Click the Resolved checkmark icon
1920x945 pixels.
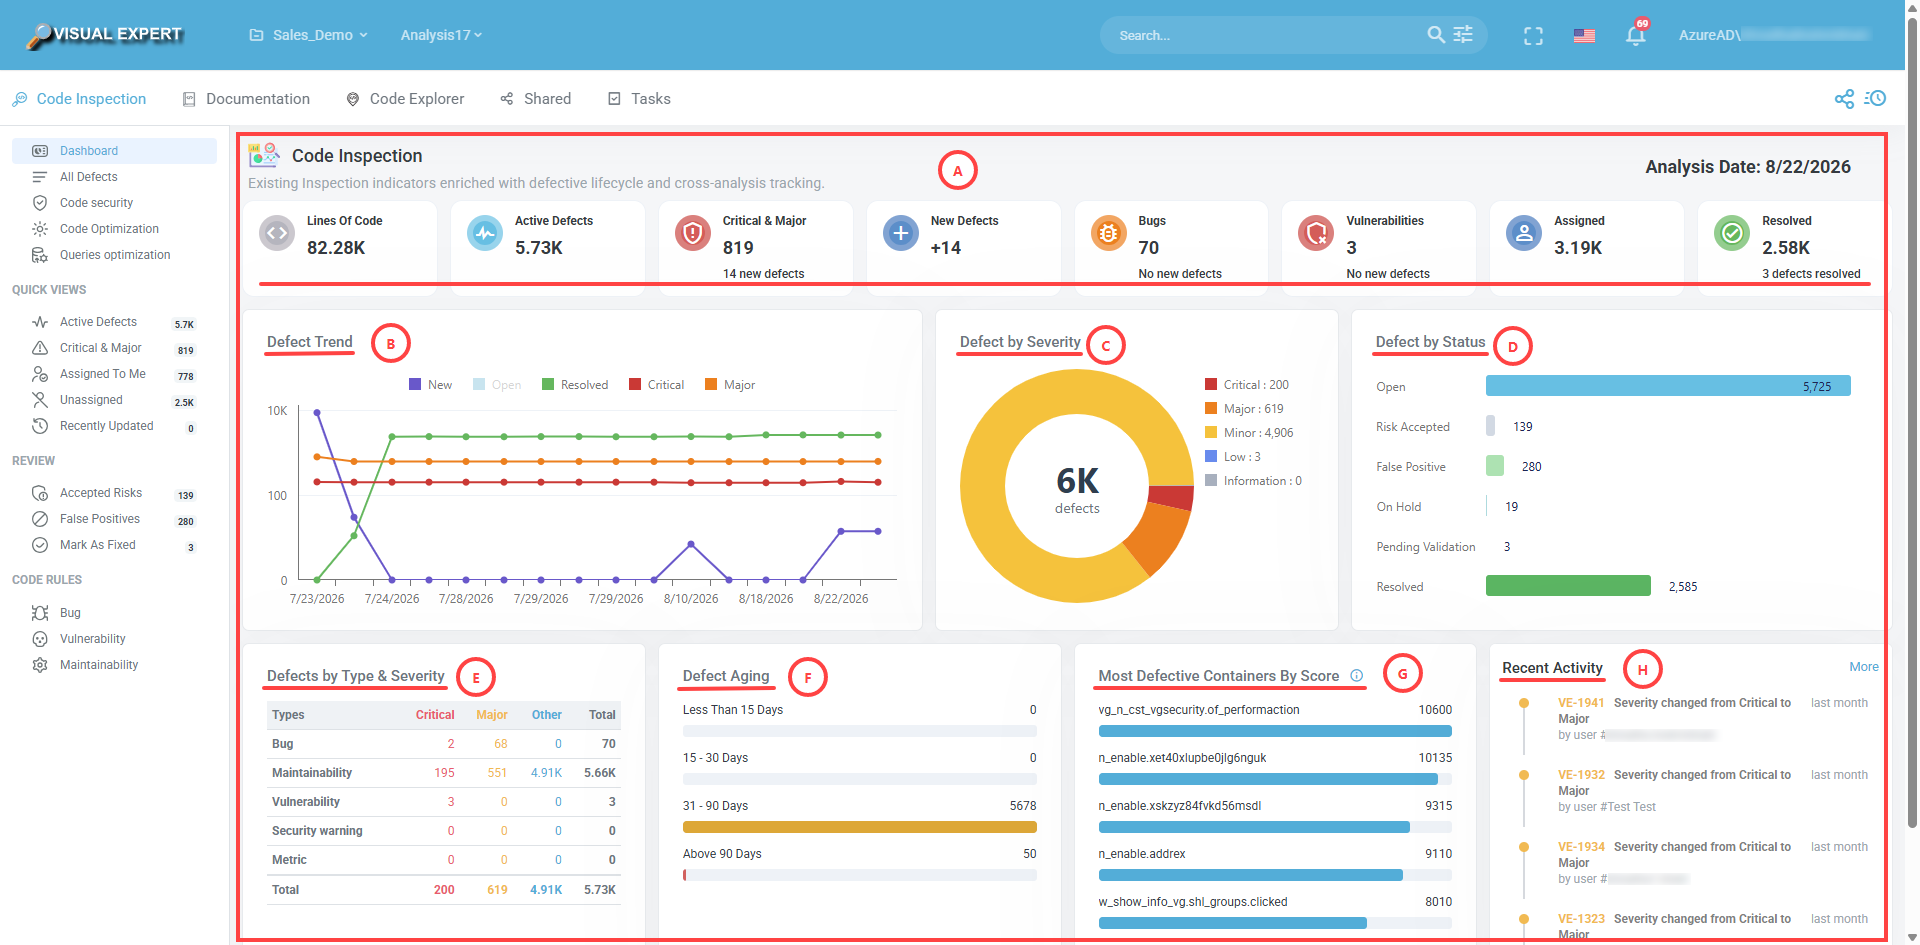pos(1732,233)
